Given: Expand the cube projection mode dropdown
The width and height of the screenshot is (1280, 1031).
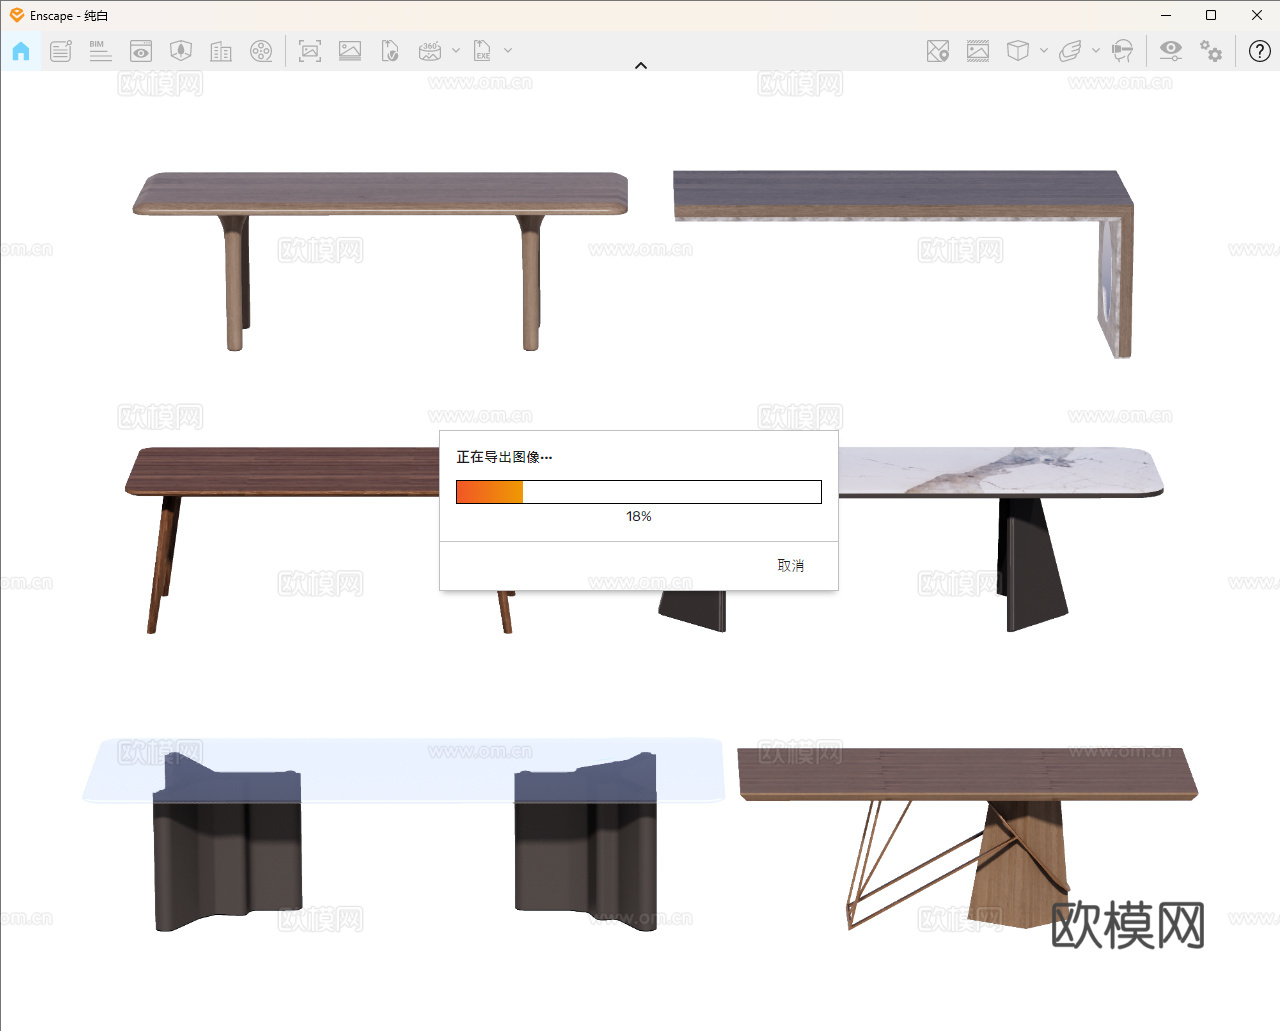Looking at the screenshot, I should (x=1044, y=50).
